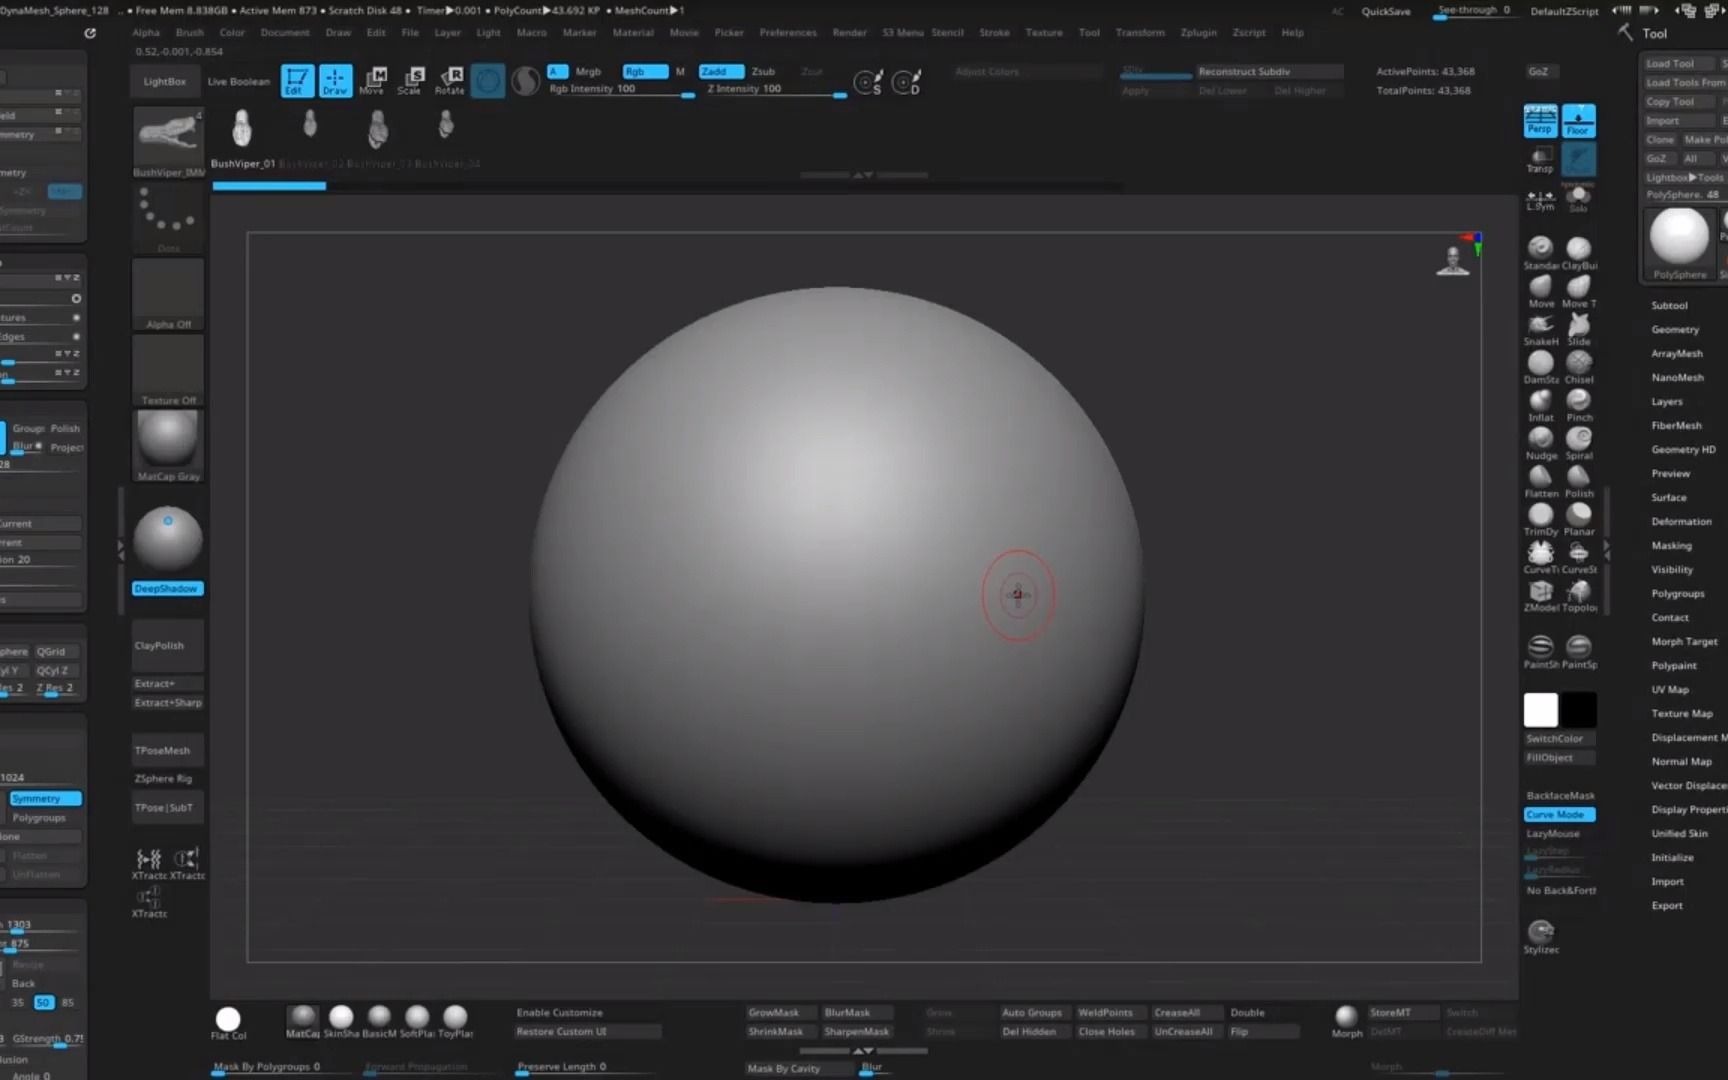
Task: Select the Inflat brush
Action: pyautogui.click(x=1541, y=405)
